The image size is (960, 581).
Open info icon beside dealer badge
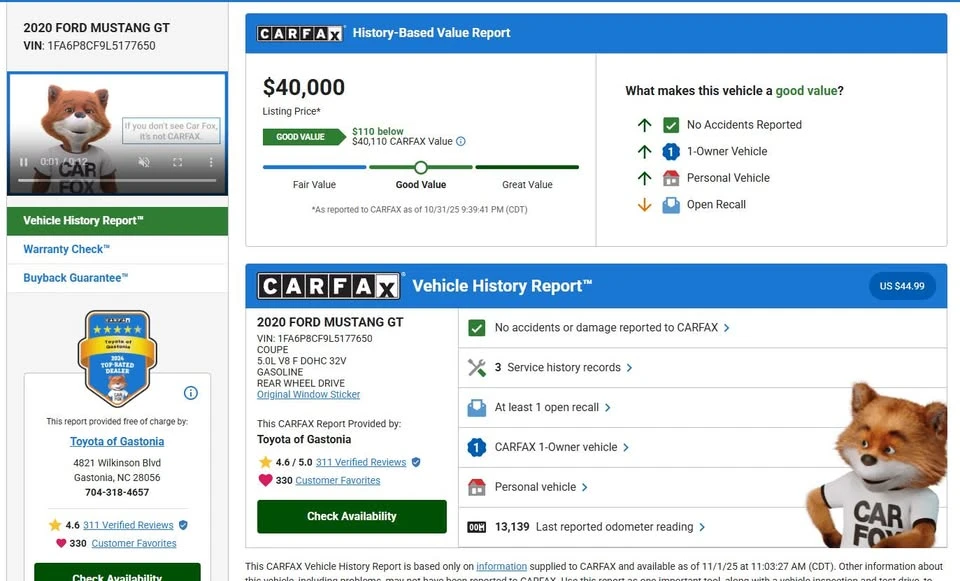click(x=191, y=393)
